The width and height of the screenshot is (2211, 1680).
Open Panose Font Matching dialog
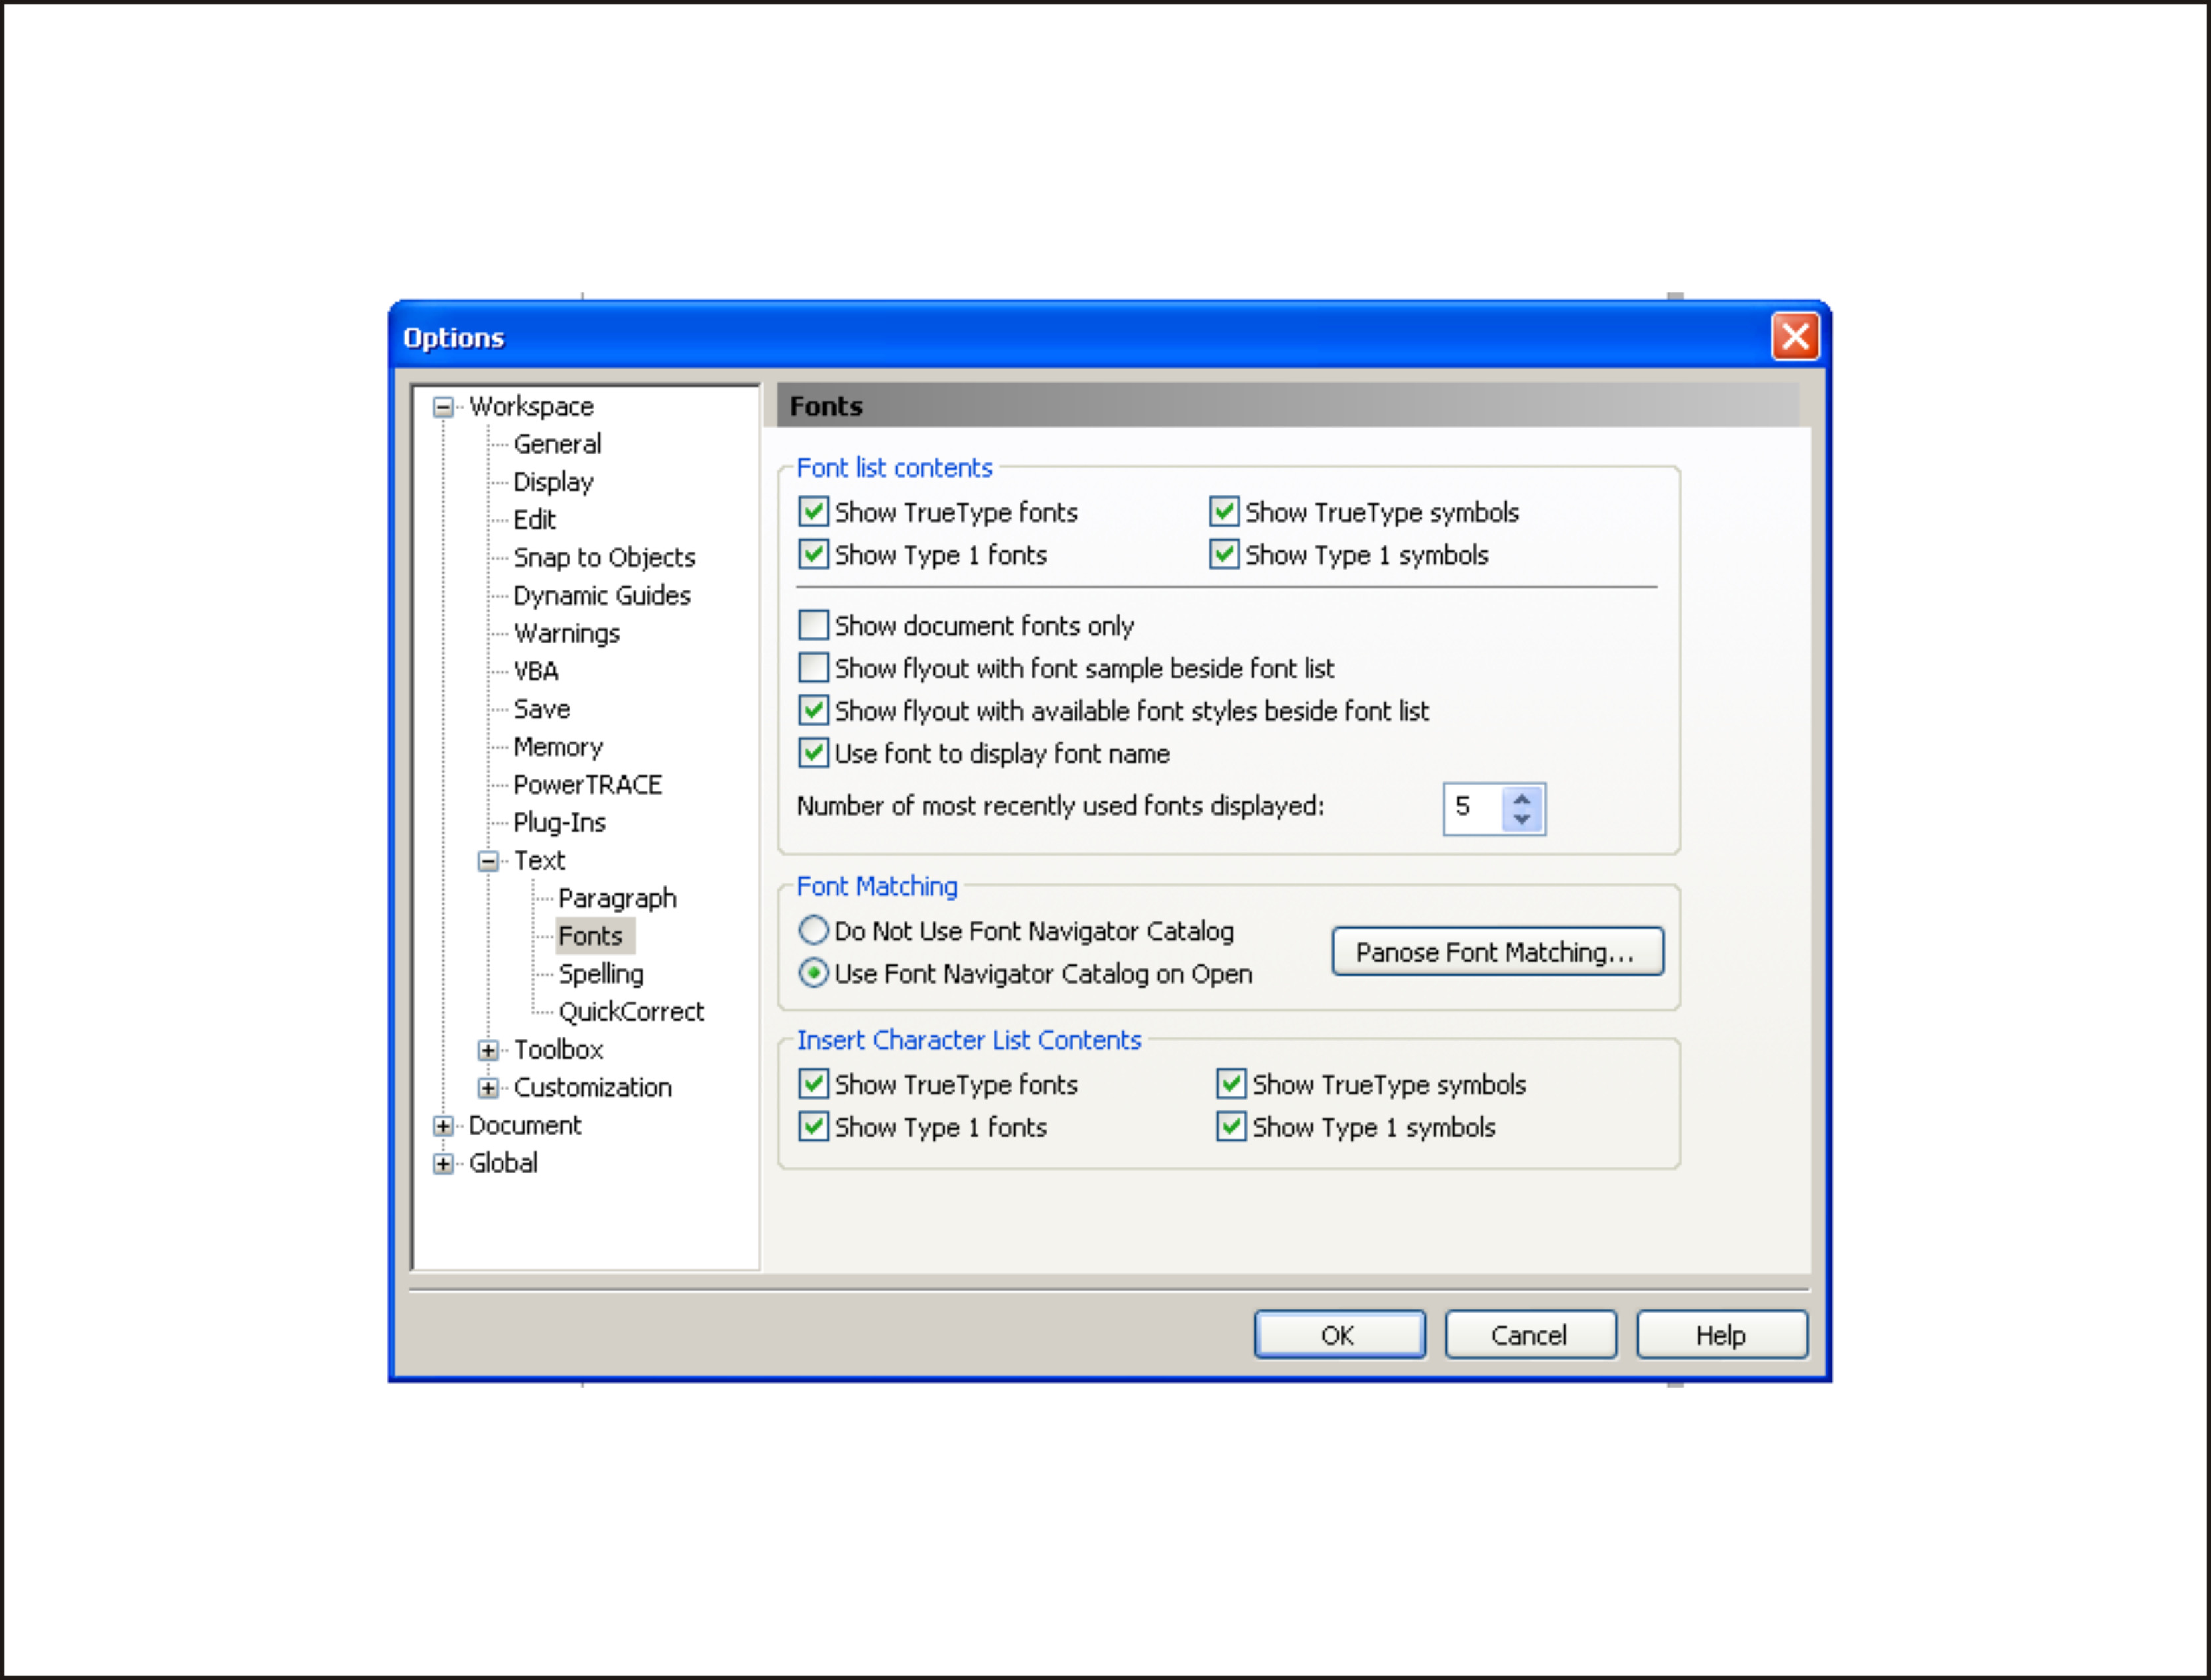point(1497,952)
